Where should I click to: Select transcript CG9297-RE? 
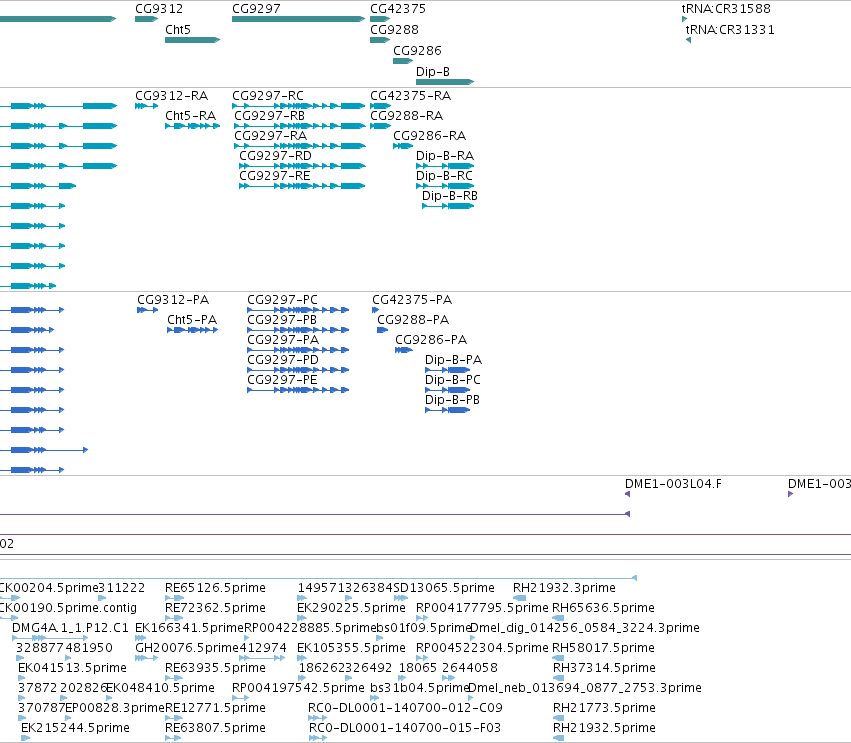click(302, 186)
